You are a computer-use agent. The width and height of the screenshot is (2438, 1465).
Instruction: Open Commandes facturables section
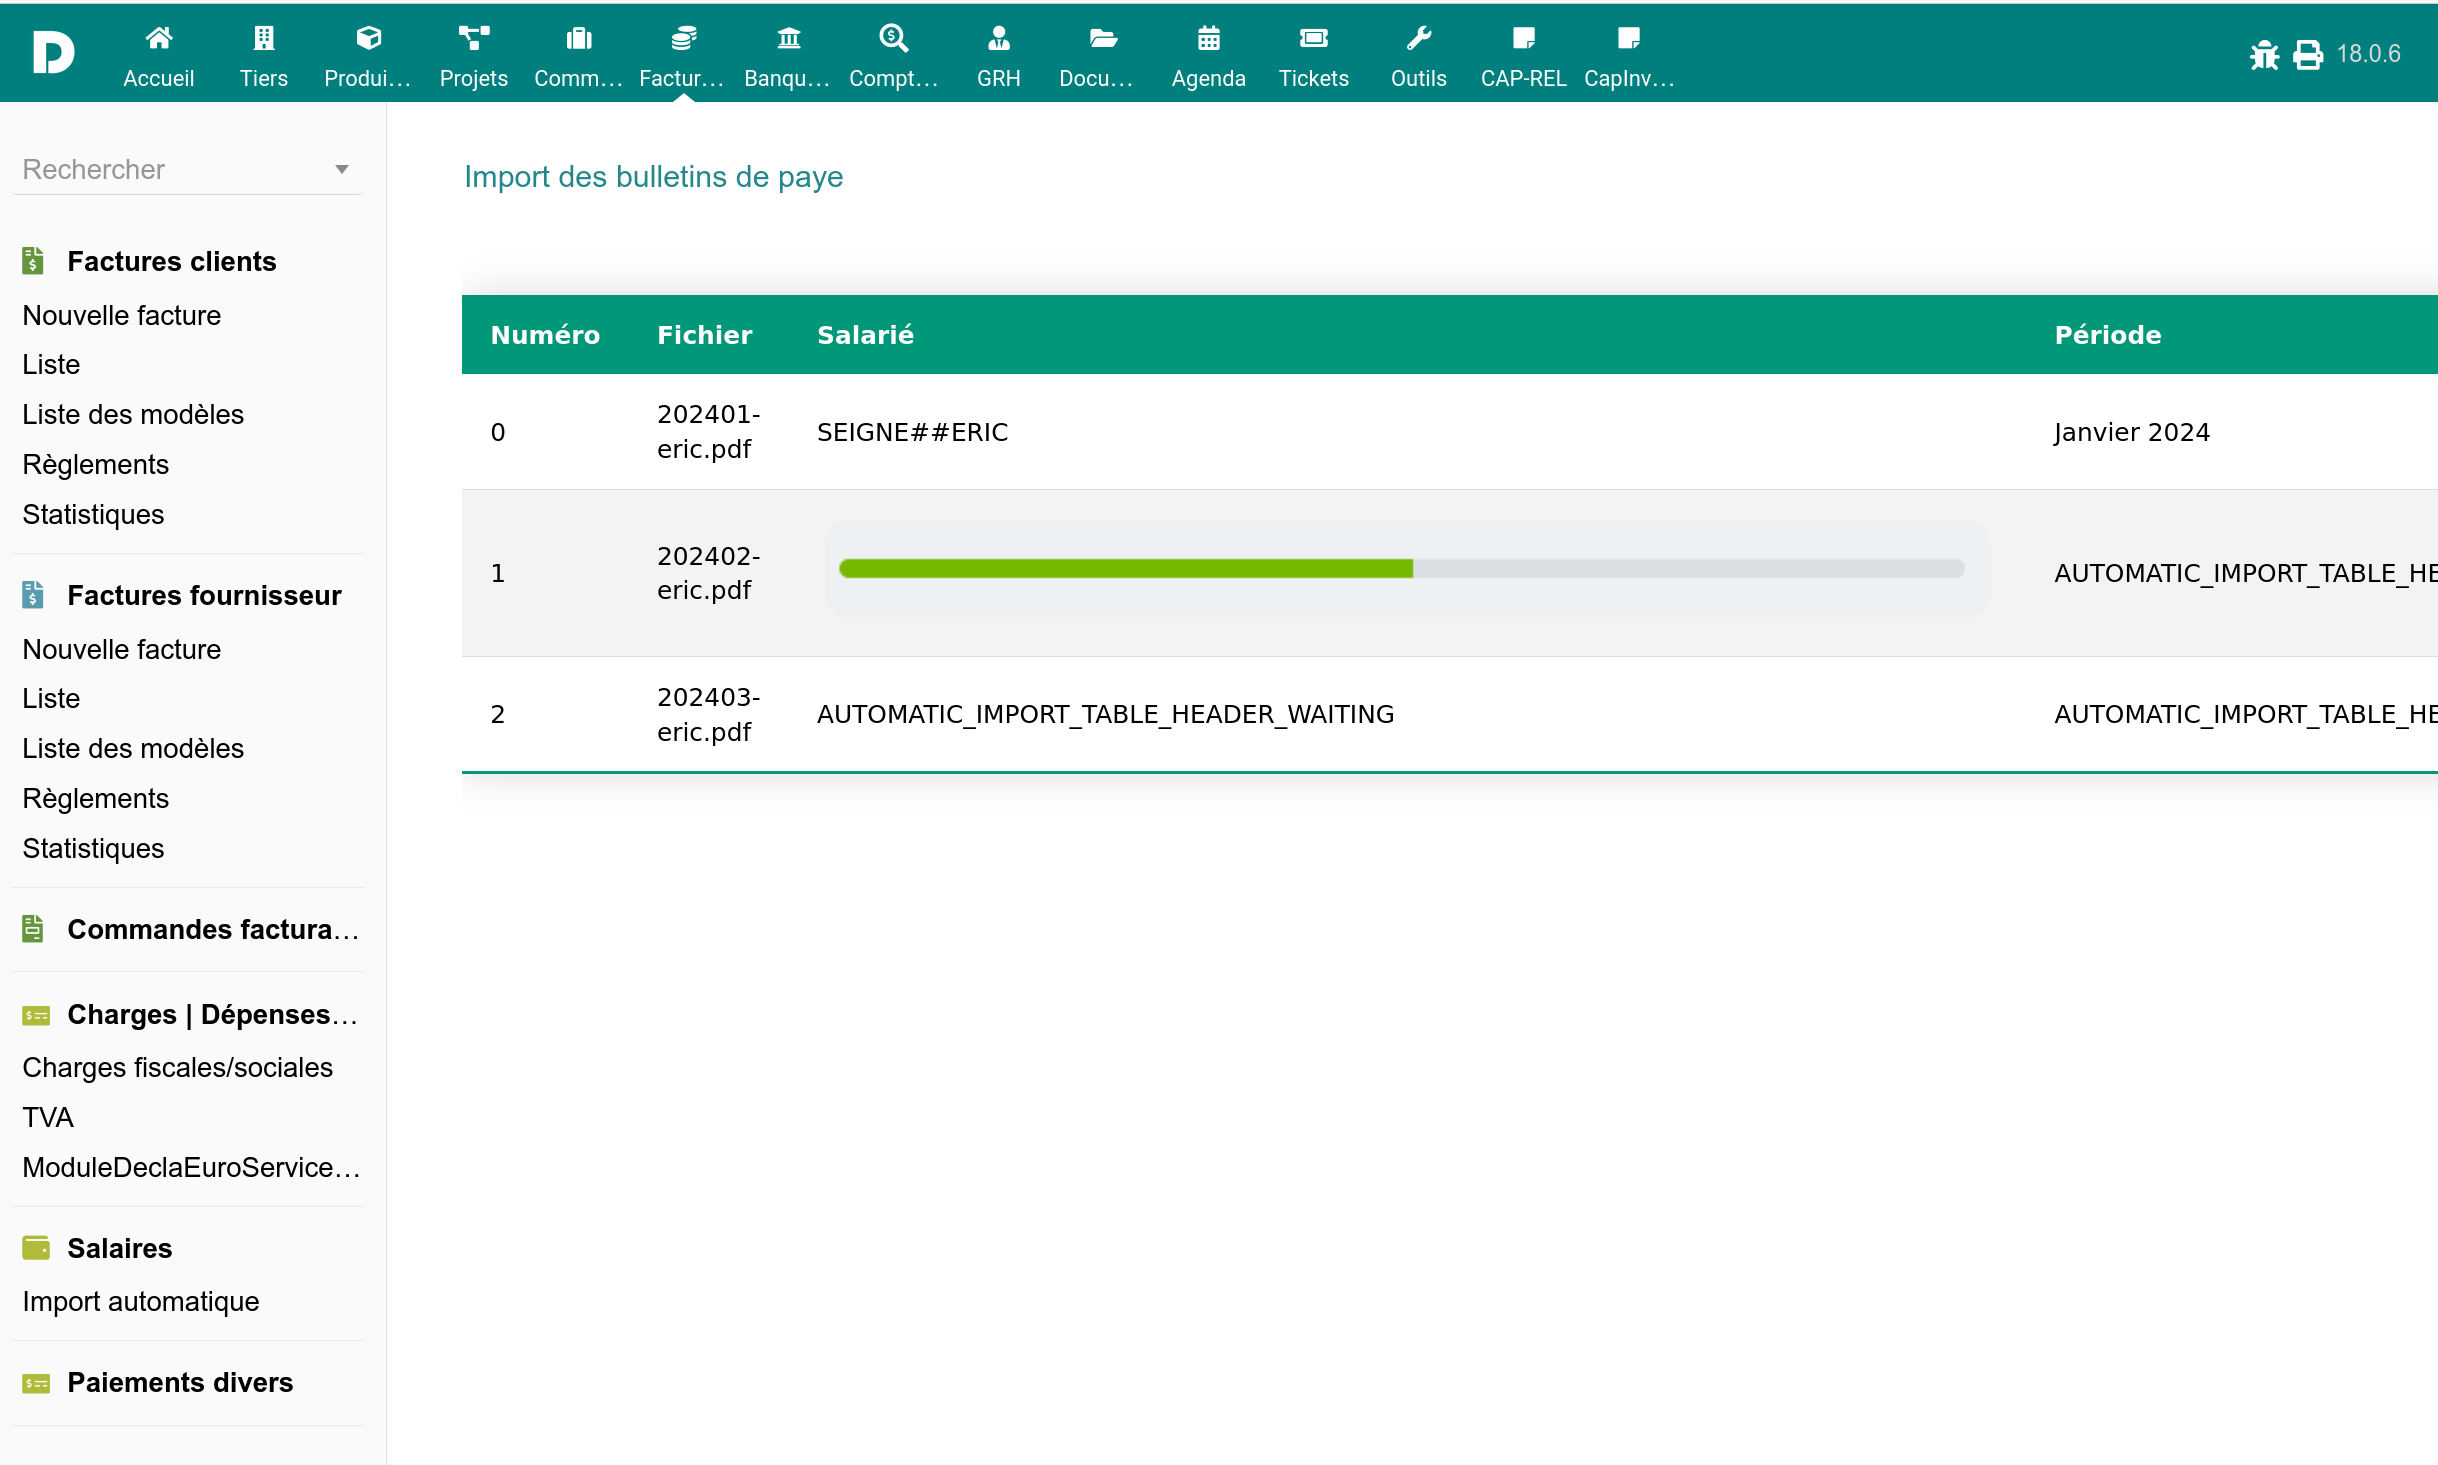click(x=213, y=929)
